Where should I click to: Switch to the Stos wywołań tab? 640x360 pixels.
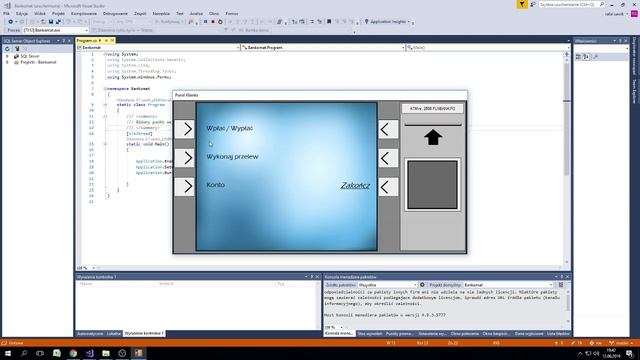369,333
